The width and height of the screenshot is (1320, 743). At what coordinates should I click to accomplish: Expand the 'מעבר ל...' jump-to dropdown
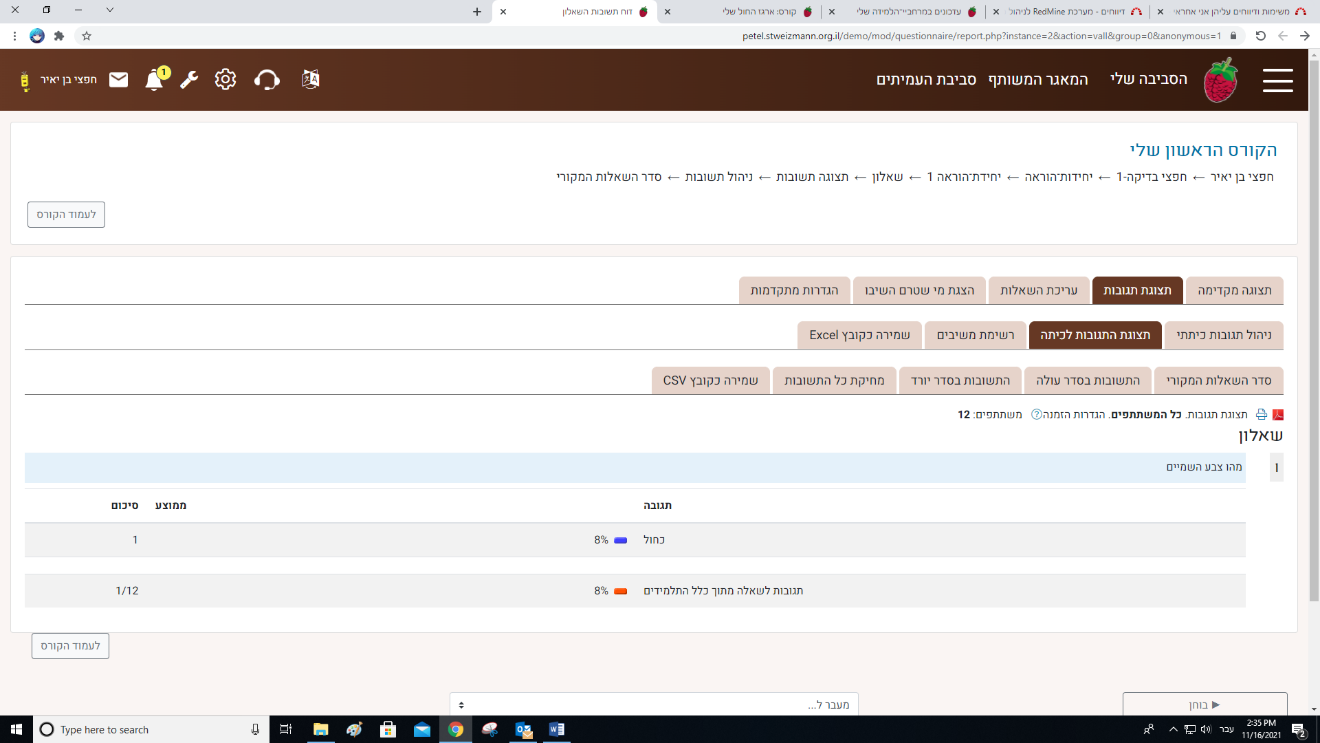(653, 705)
